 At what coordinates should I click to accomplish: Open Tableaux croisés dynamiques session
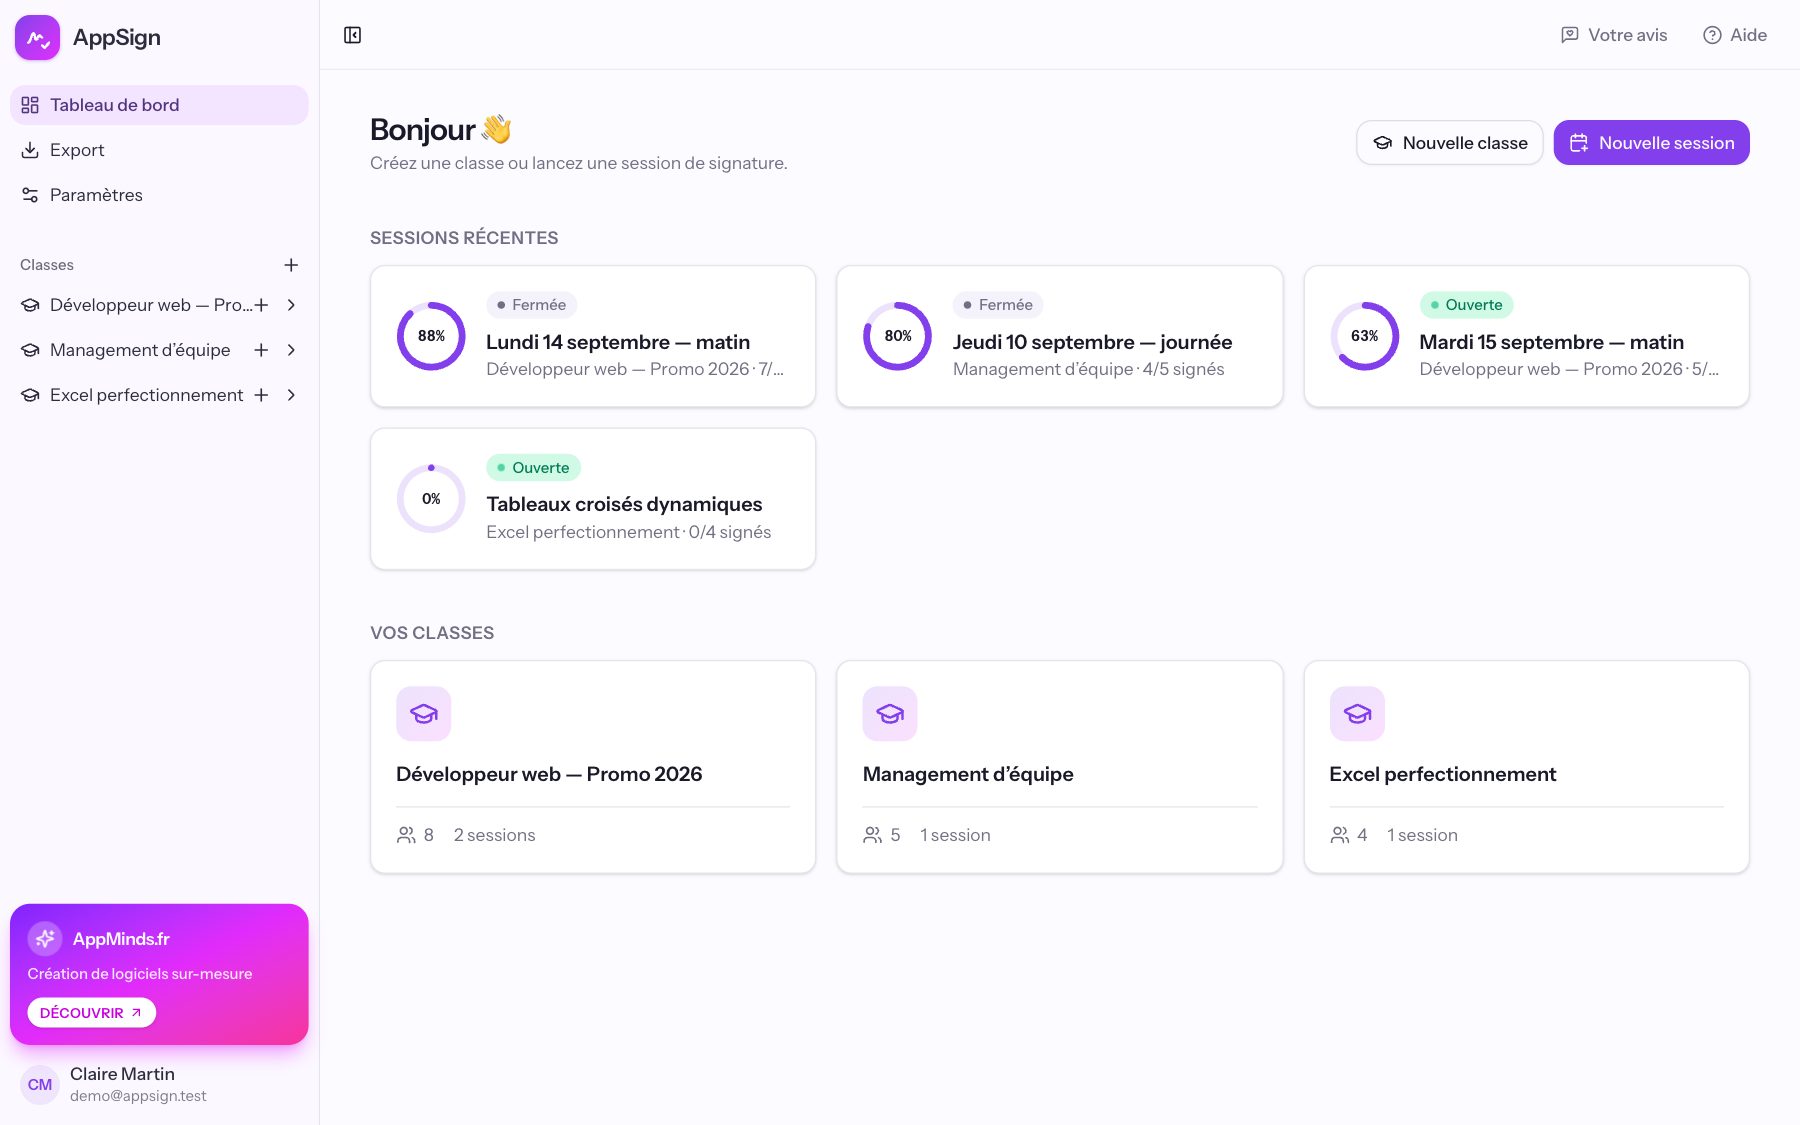[x=593, y=499]
